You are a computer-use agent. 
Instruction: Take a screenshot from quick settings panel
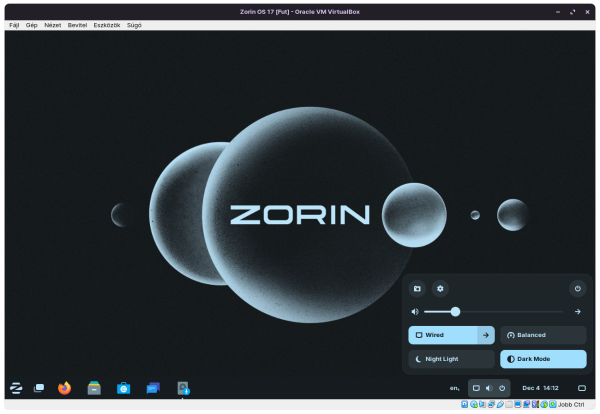click(417, 288)
